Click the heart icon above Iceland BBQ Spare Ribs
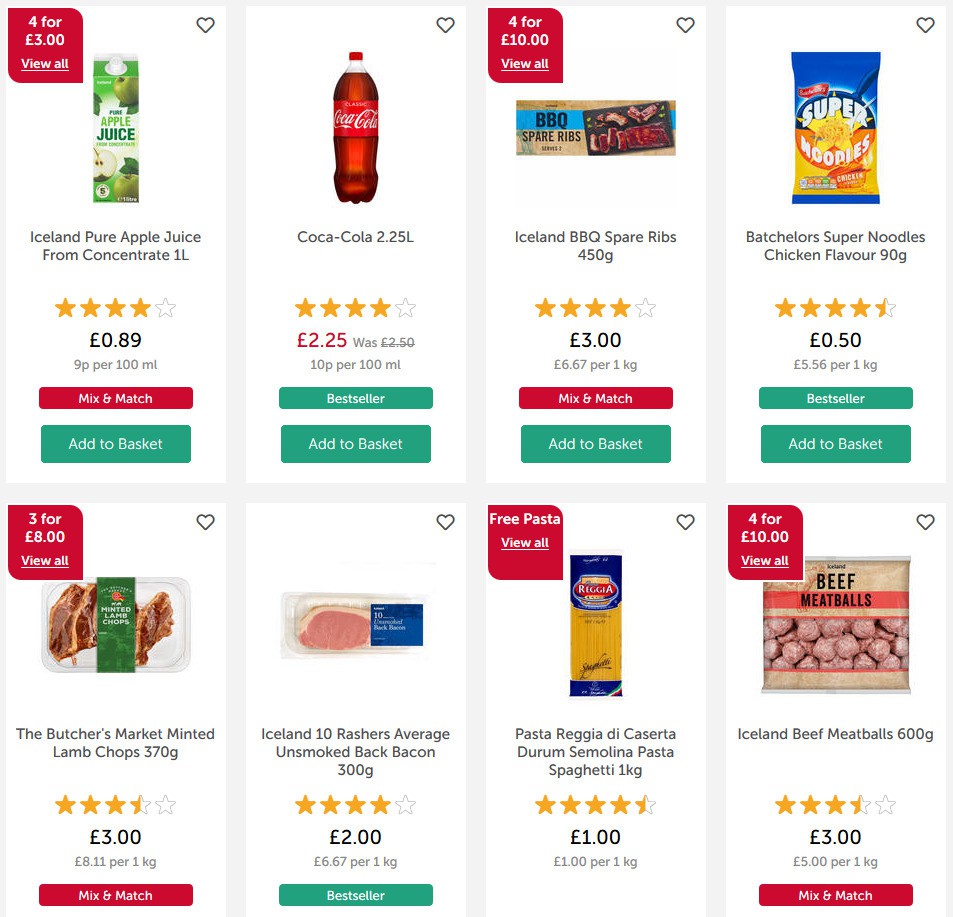 pos(686,25)
